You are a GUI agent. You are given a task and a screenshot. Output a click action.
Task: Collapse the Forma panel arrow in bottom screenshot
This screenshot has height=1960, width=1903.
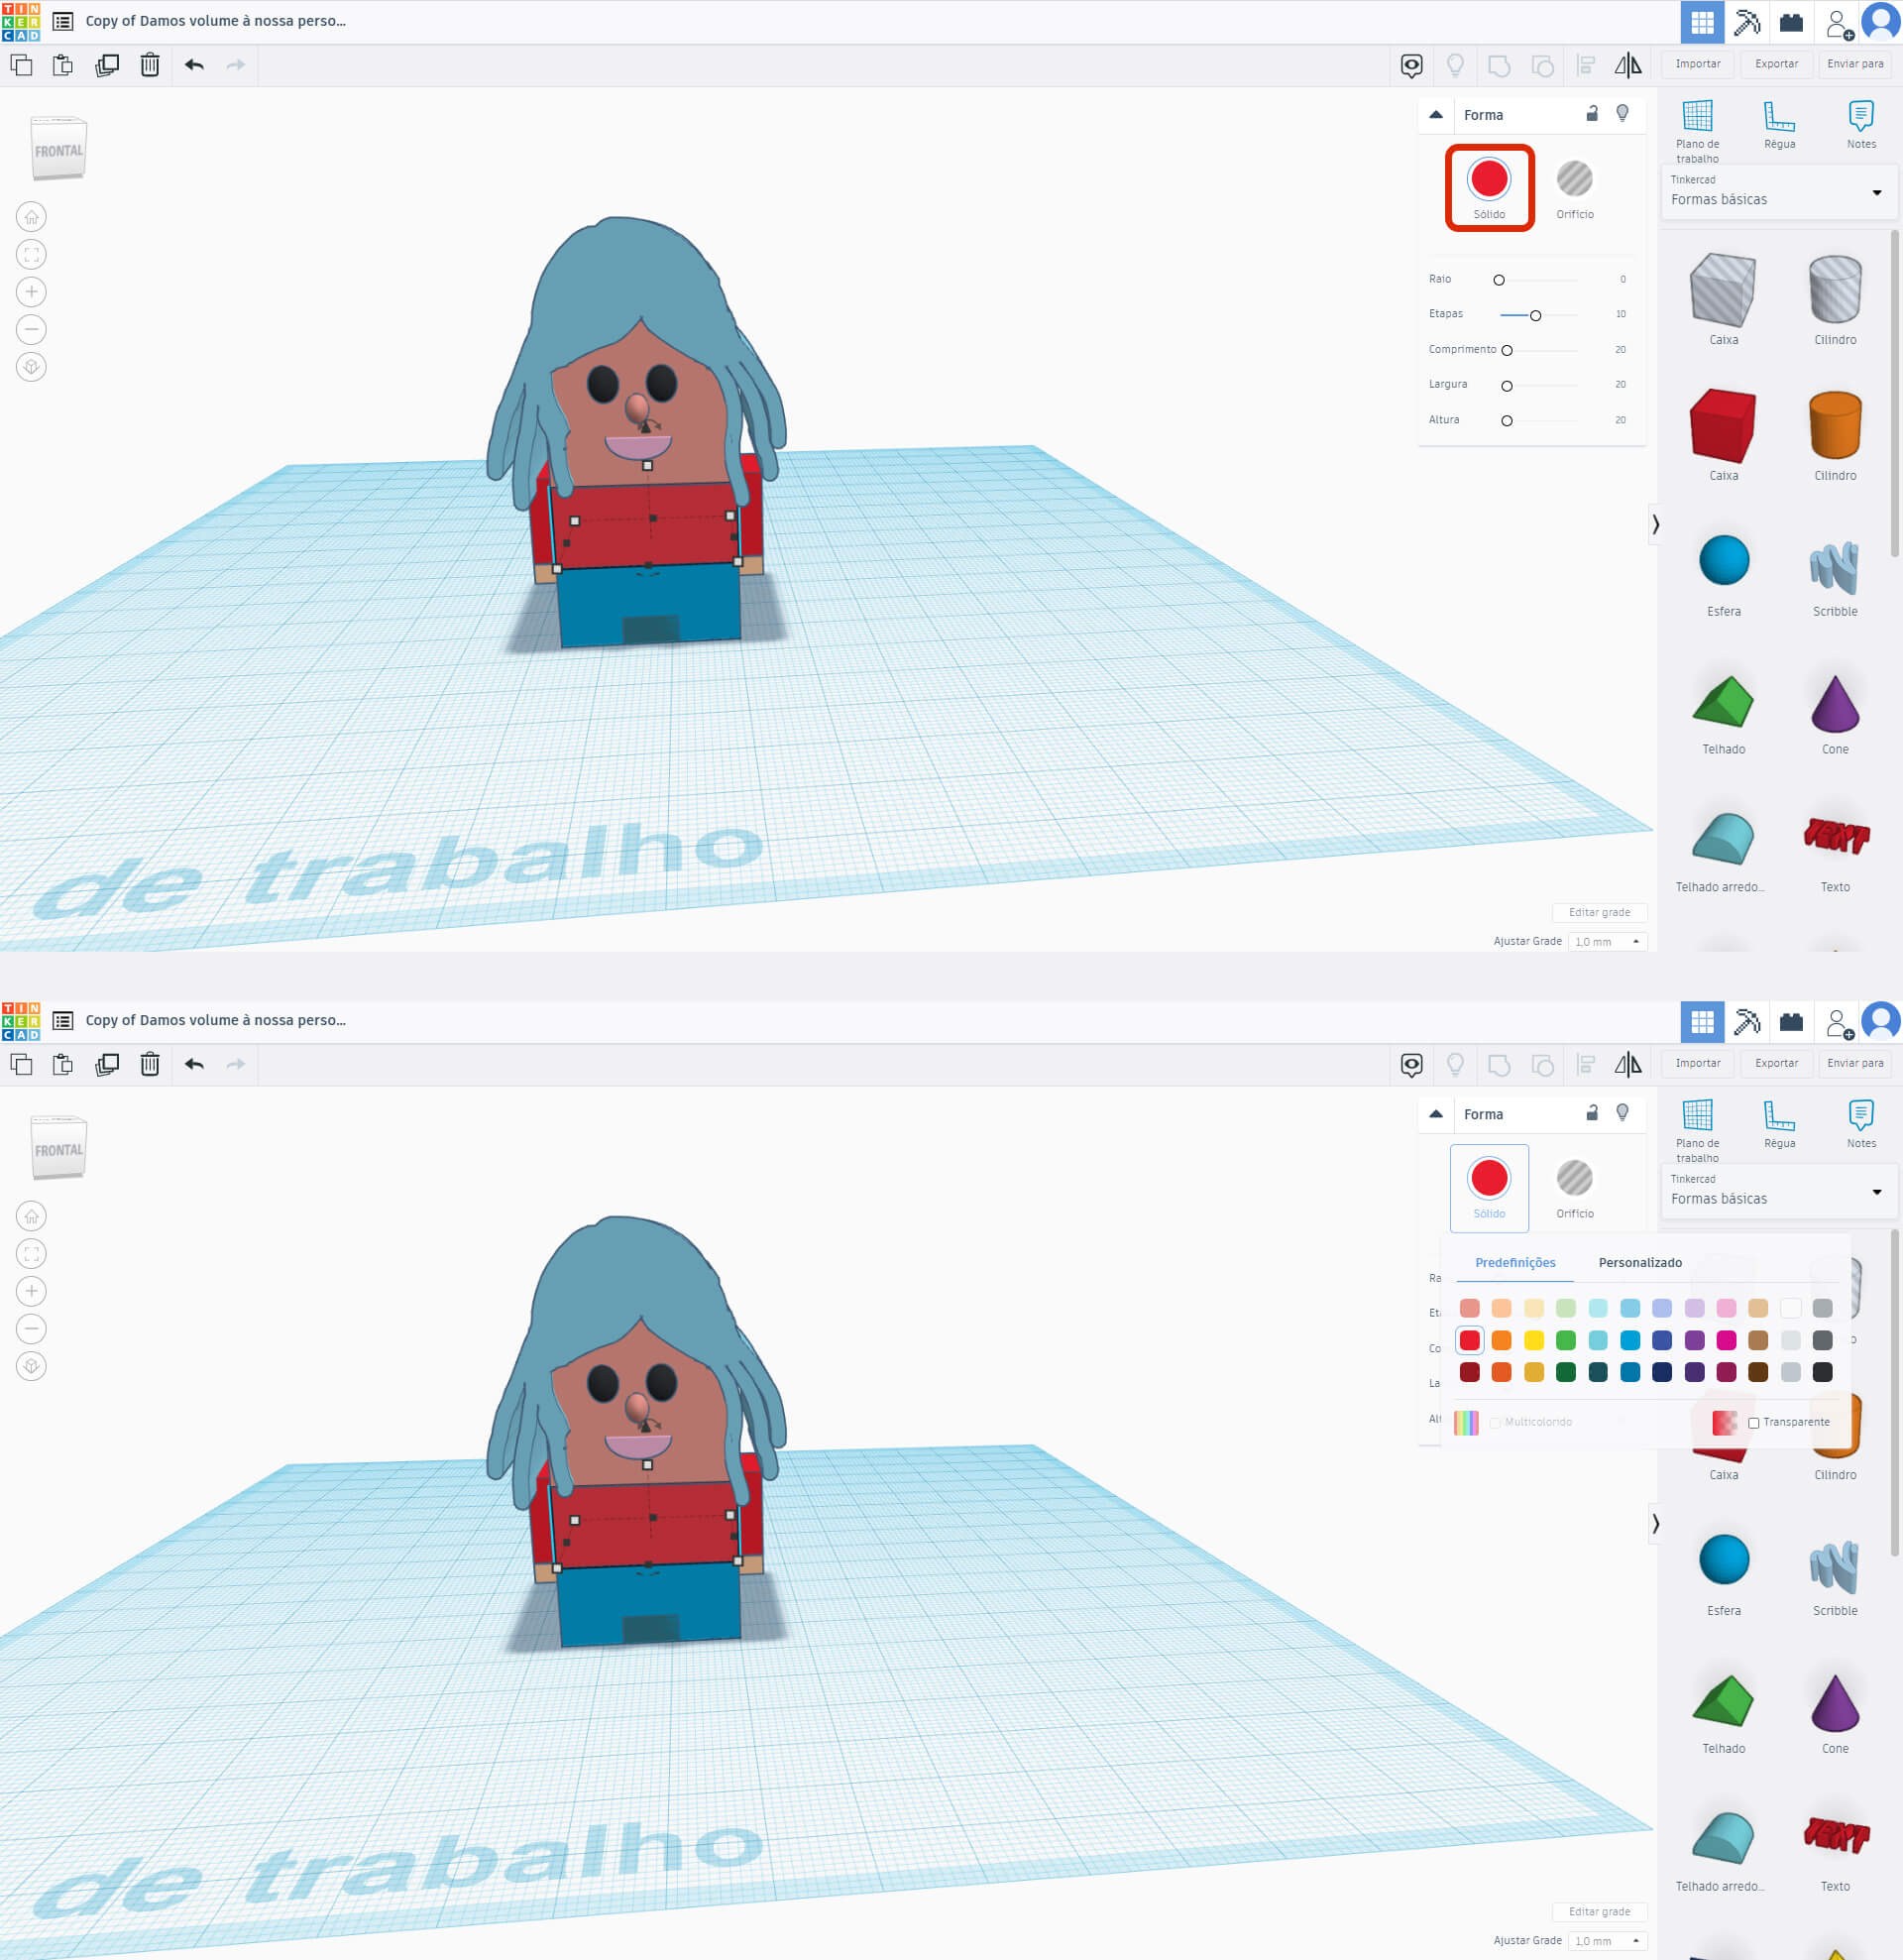click(x=1436, y=1114)
